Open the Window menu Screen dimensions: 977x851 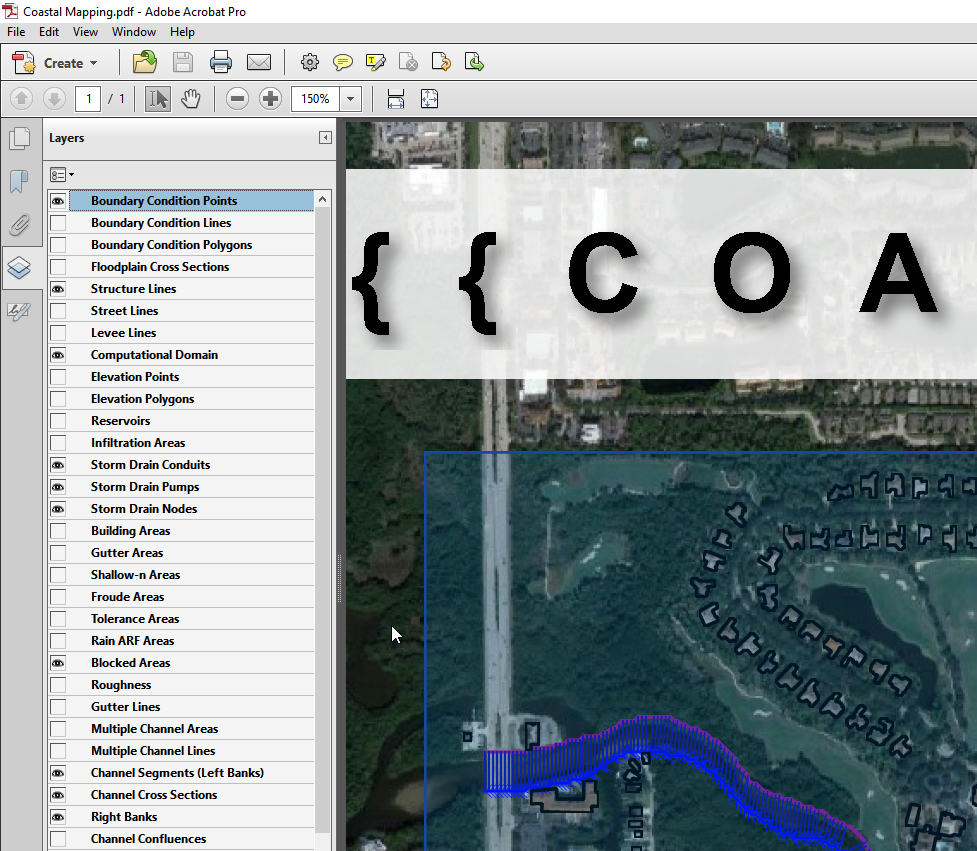tap(133, 32)
